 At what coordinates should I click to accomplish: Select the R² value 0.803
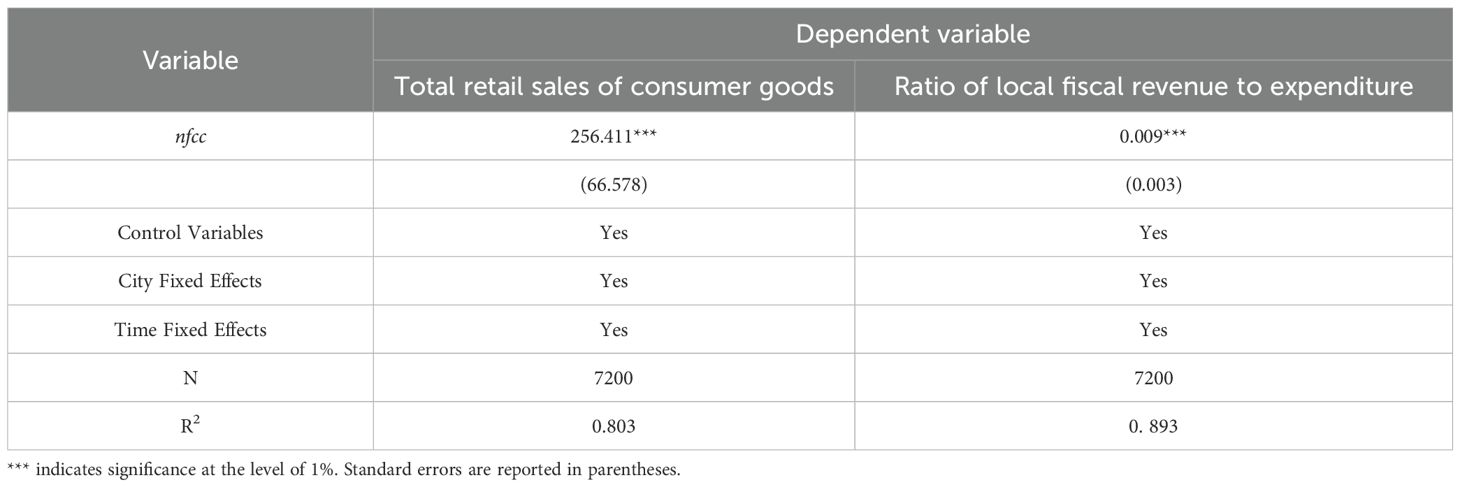coord(614,426)
